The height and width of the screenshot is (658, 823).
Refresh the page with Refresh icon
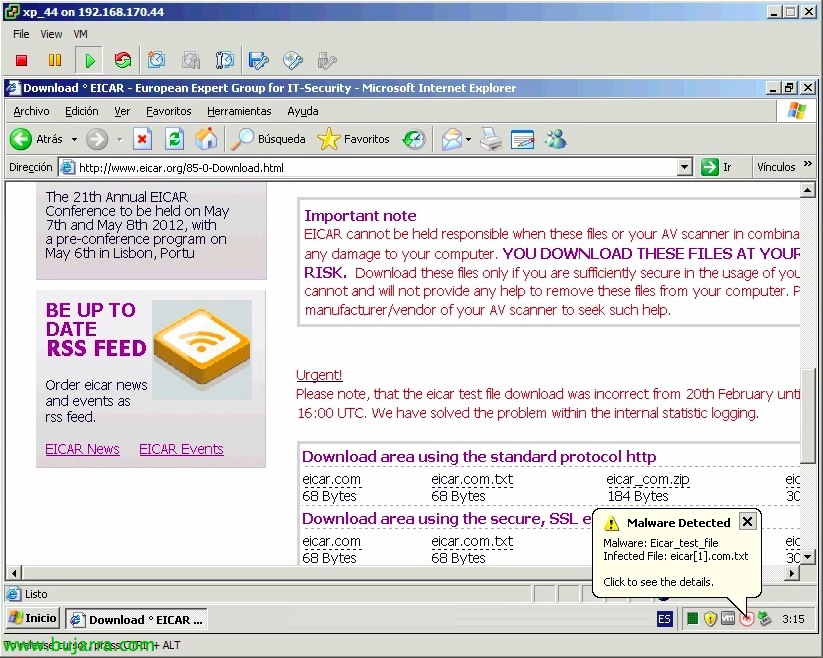[174, 139]
